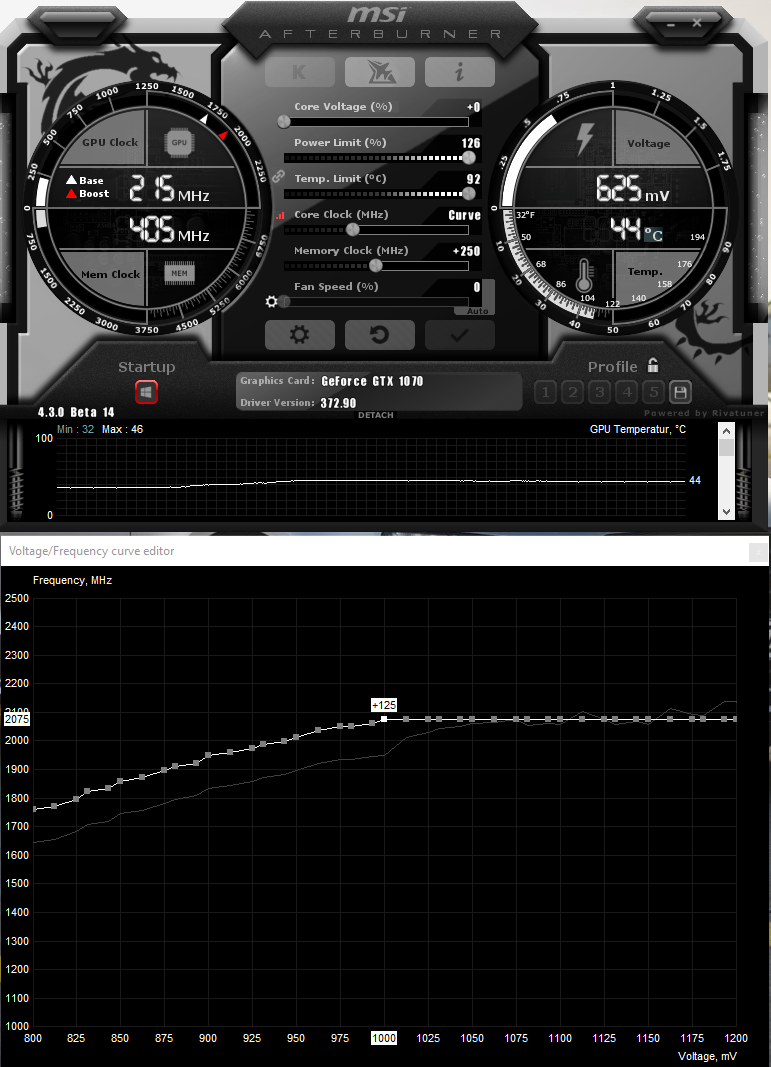The height and width of the screenshot is (1067, 771).
Task: Click the fan settings gear beside Fan Speed
Action: click(271, 301)
